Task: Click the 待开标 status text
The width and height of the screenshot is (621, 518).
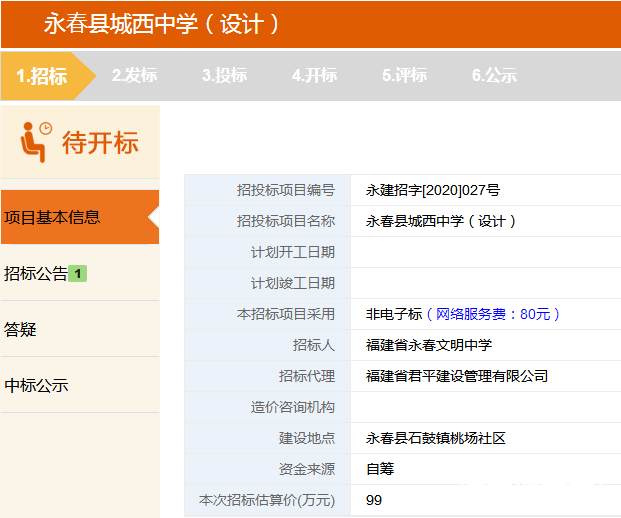Action: click(x=100, y=143)
